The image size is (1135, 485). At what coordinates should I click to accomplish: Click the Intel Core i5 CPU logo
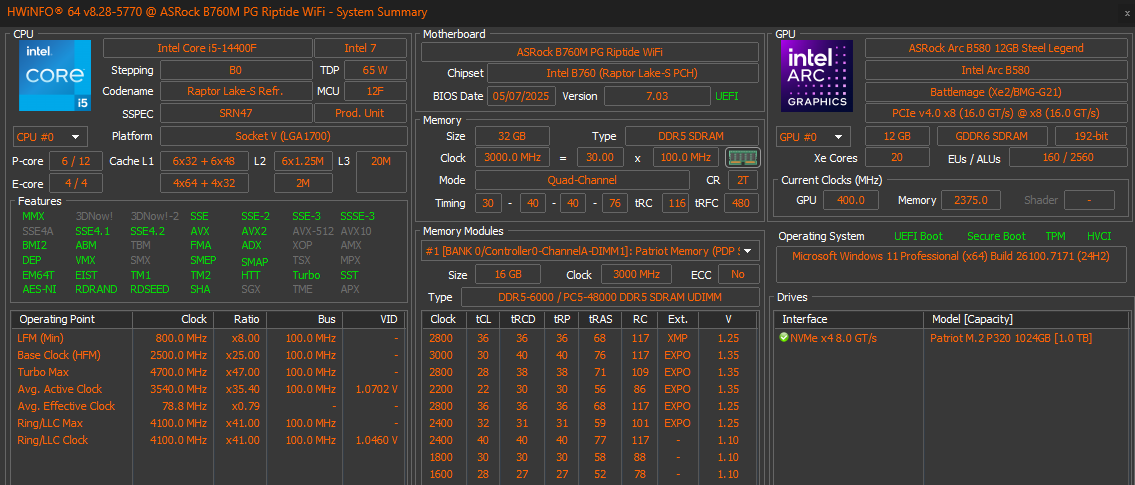coord(55,75)
